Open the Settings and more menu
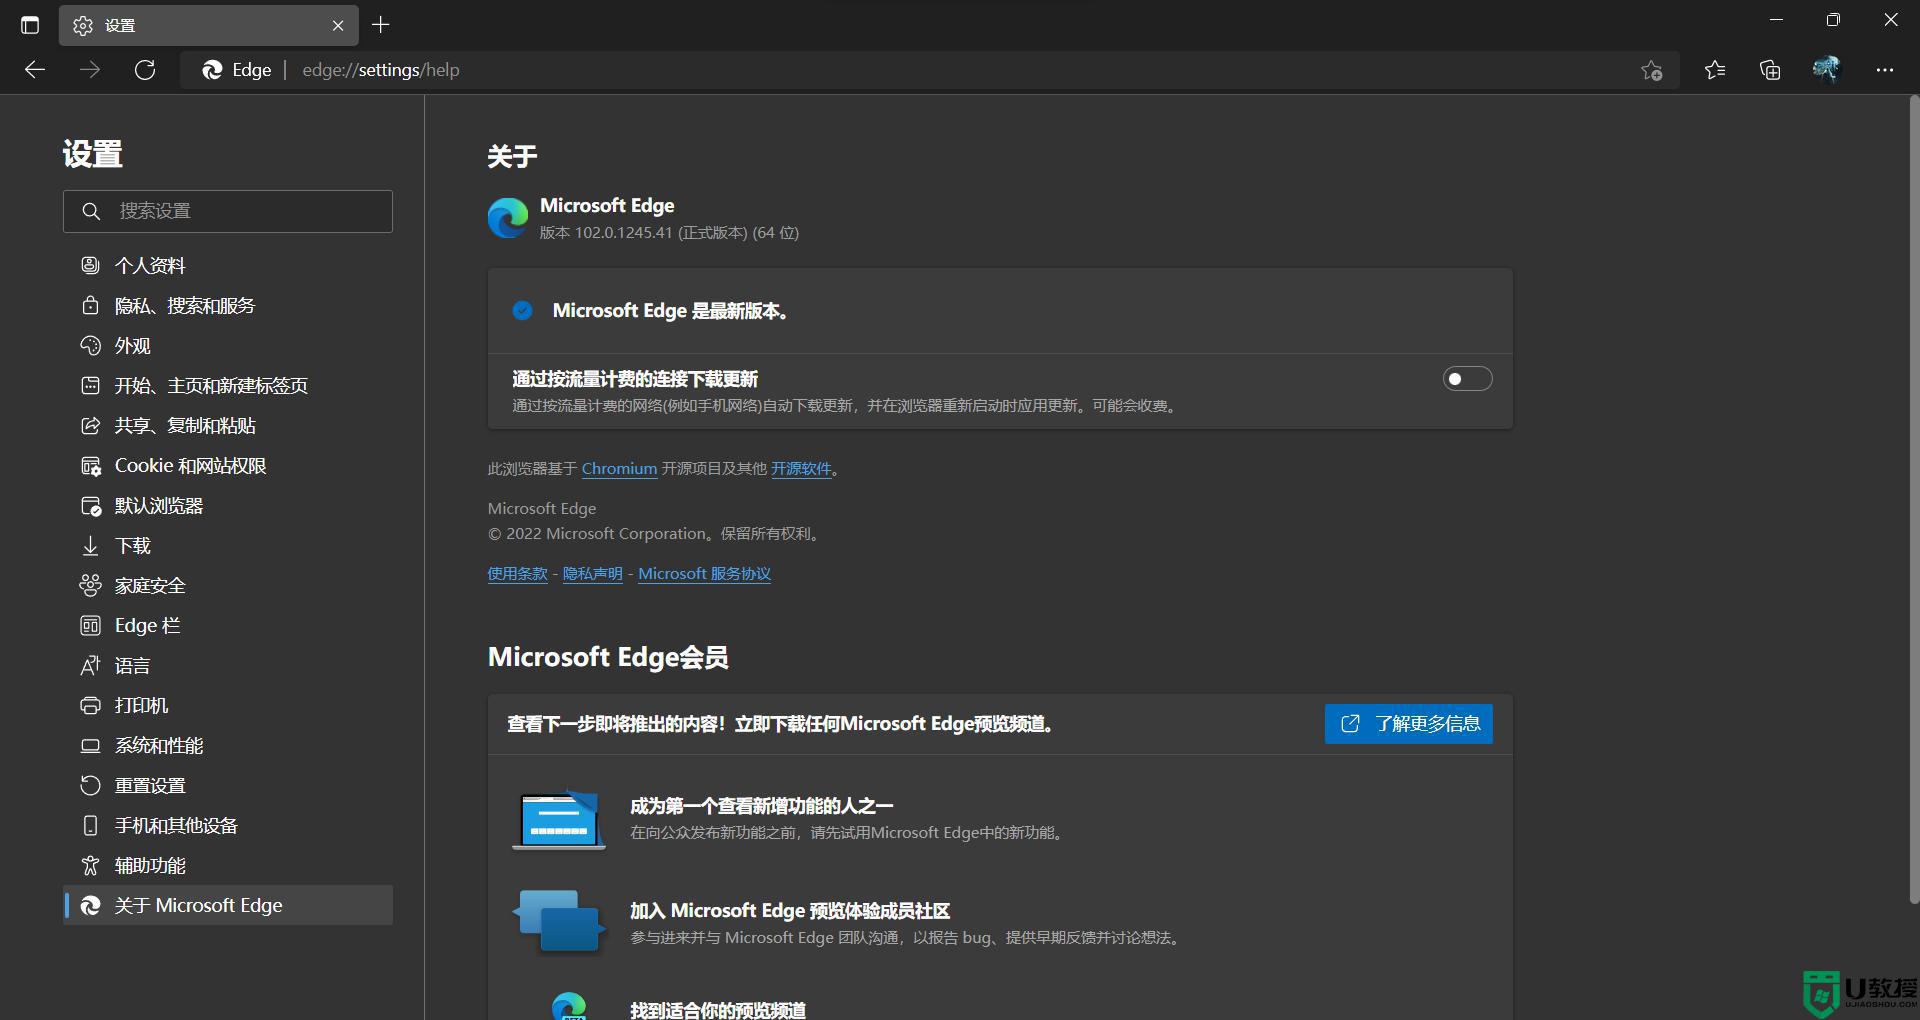 [1885, 70]
